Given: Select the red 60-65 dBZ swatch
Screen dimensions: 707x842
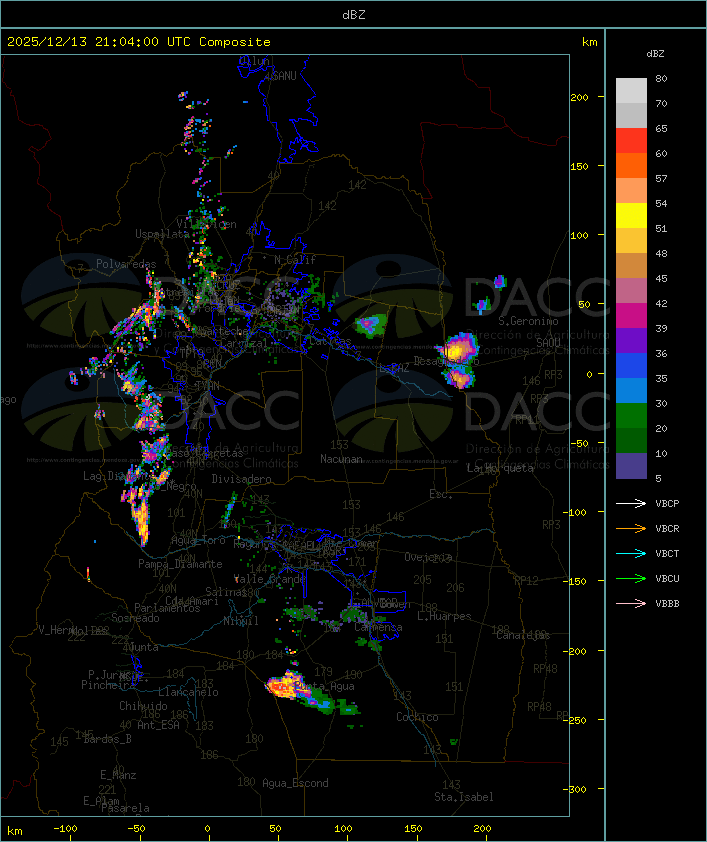Looking at the screenshot, I should pyautogui.click(x=631, y=141).
